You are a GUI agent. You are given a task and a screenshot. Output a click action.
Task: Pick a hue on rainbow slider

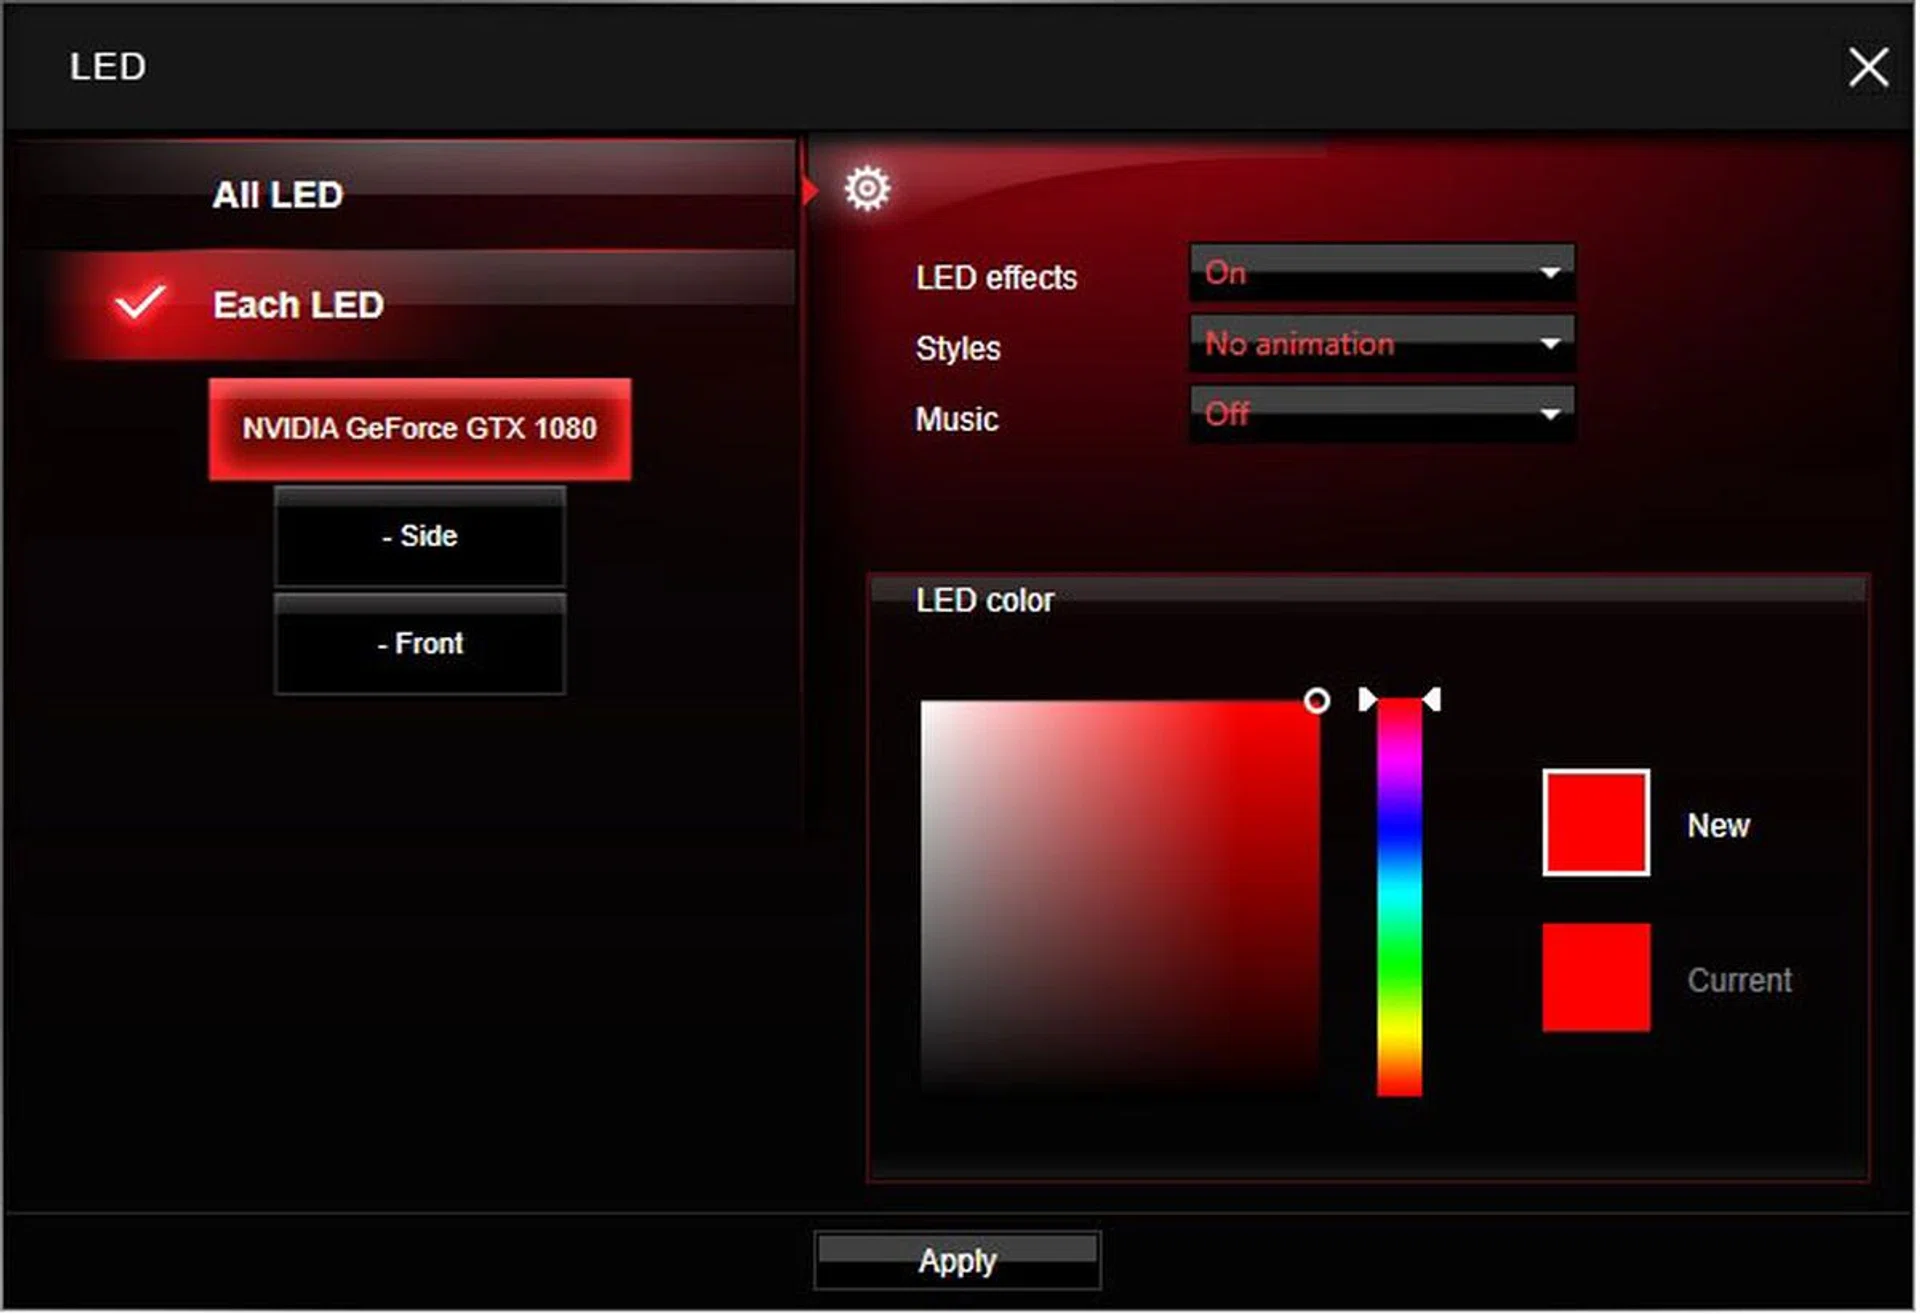click(x=1399, y=900)
